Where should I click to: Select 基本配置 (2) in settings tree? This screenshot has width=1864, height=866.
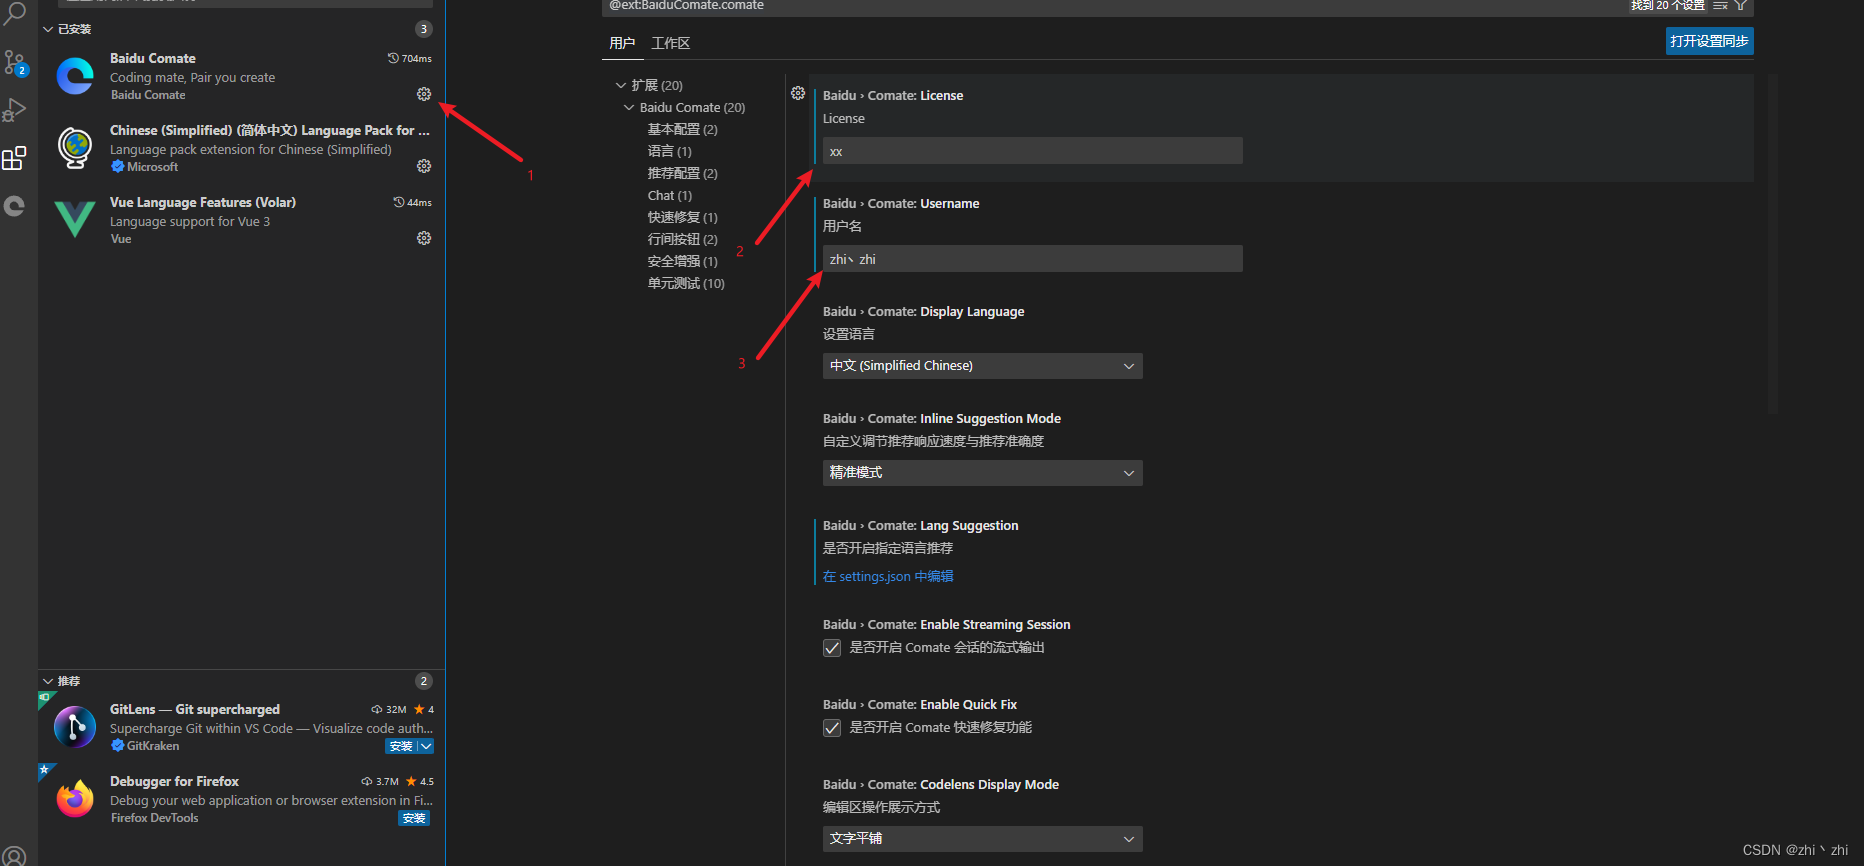[x=683, y=129]
